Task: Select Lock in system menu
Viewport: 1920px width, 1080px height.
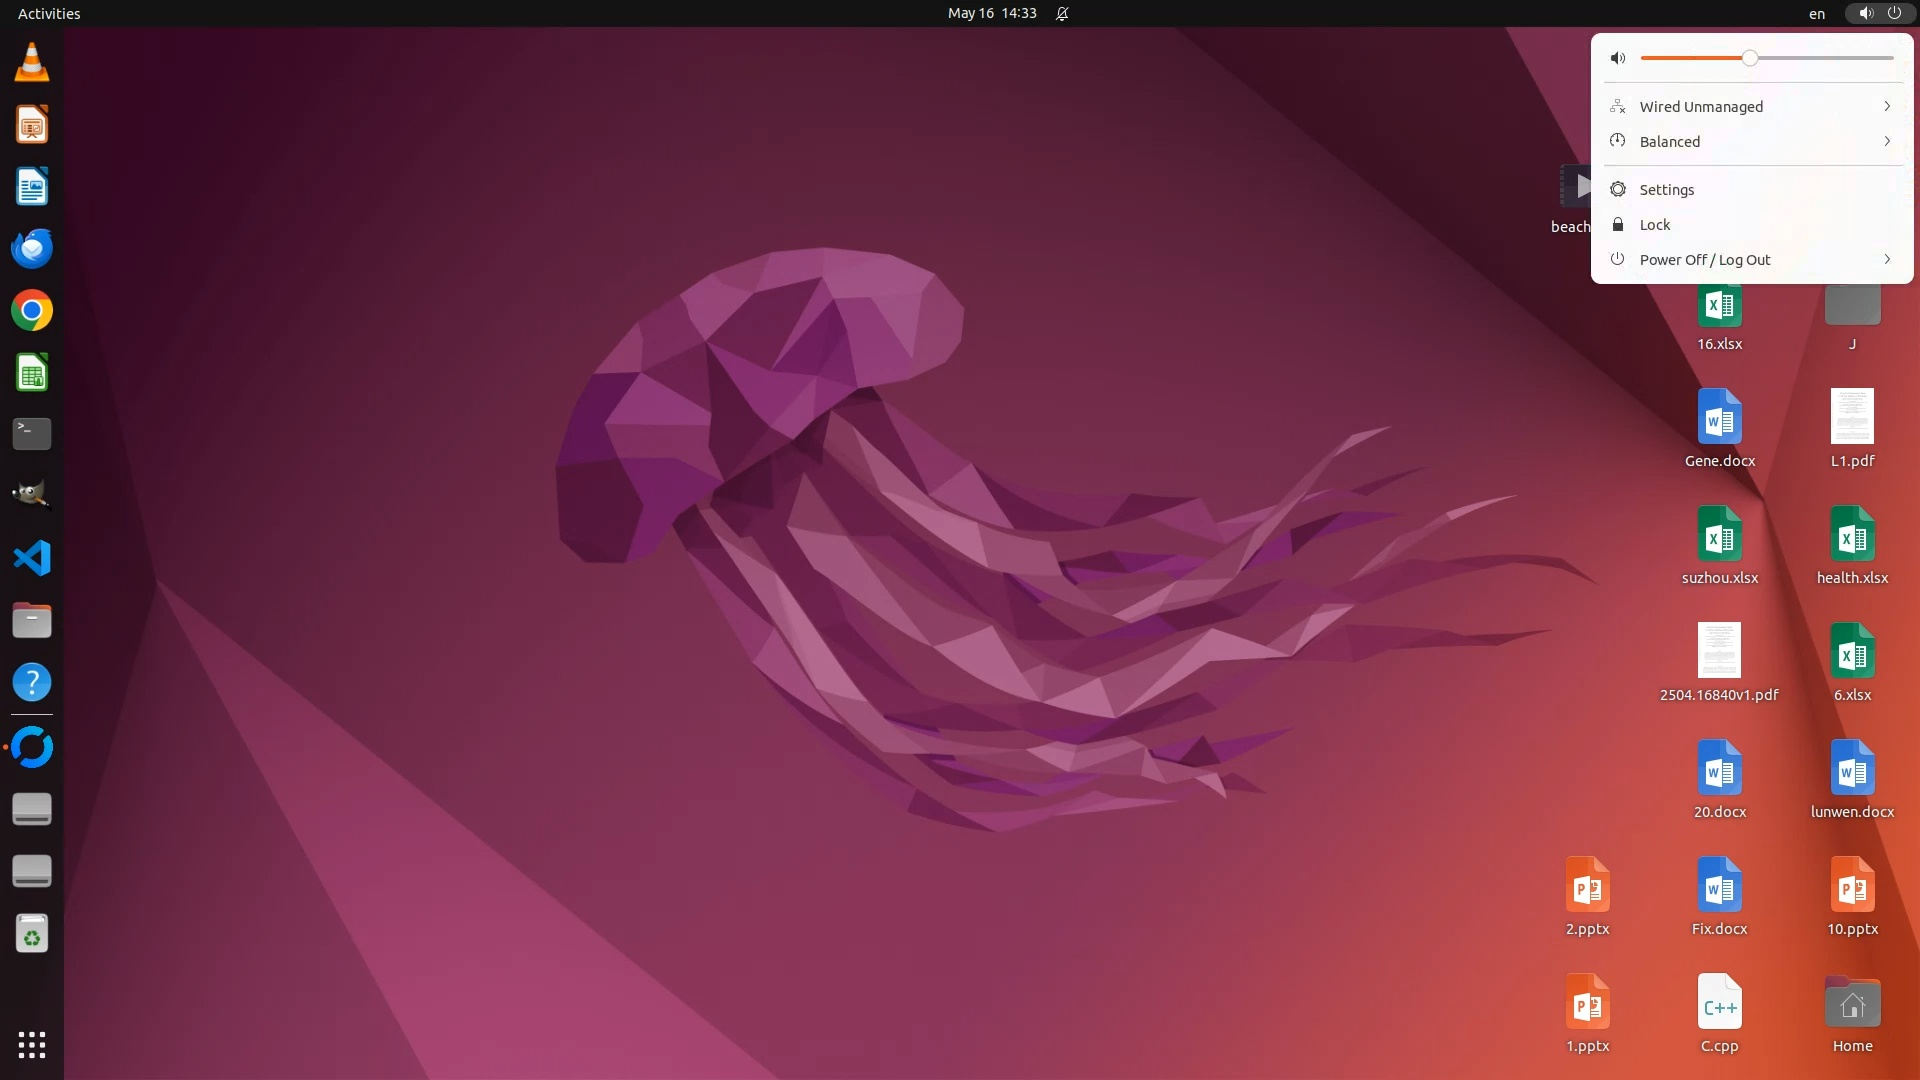Action: (1655, 225)
